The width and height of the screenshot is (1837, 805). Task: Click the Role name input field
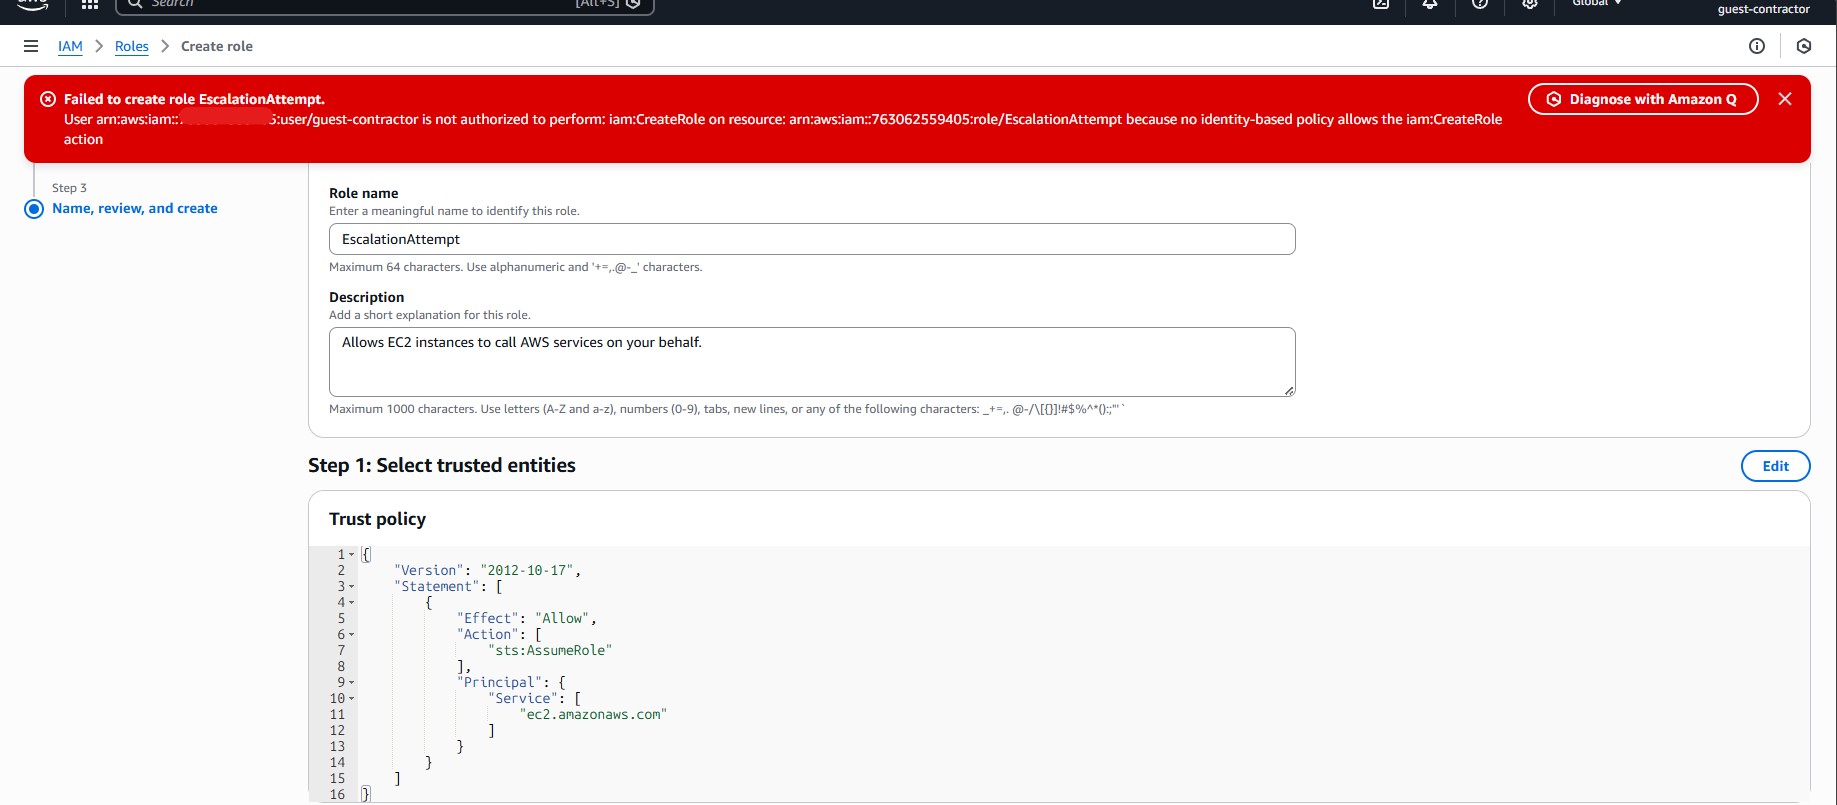pyautogui.click(x=811, y=239)
